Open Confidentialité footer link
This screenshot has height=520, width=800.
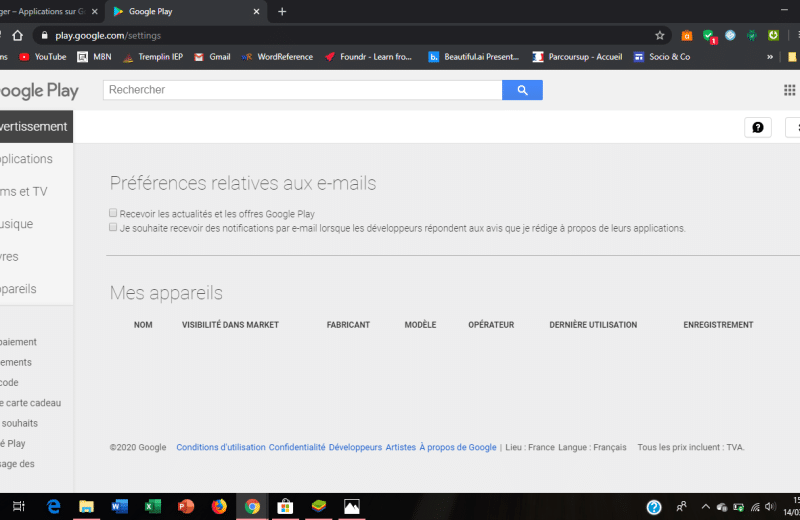click(x=297, y=448)
